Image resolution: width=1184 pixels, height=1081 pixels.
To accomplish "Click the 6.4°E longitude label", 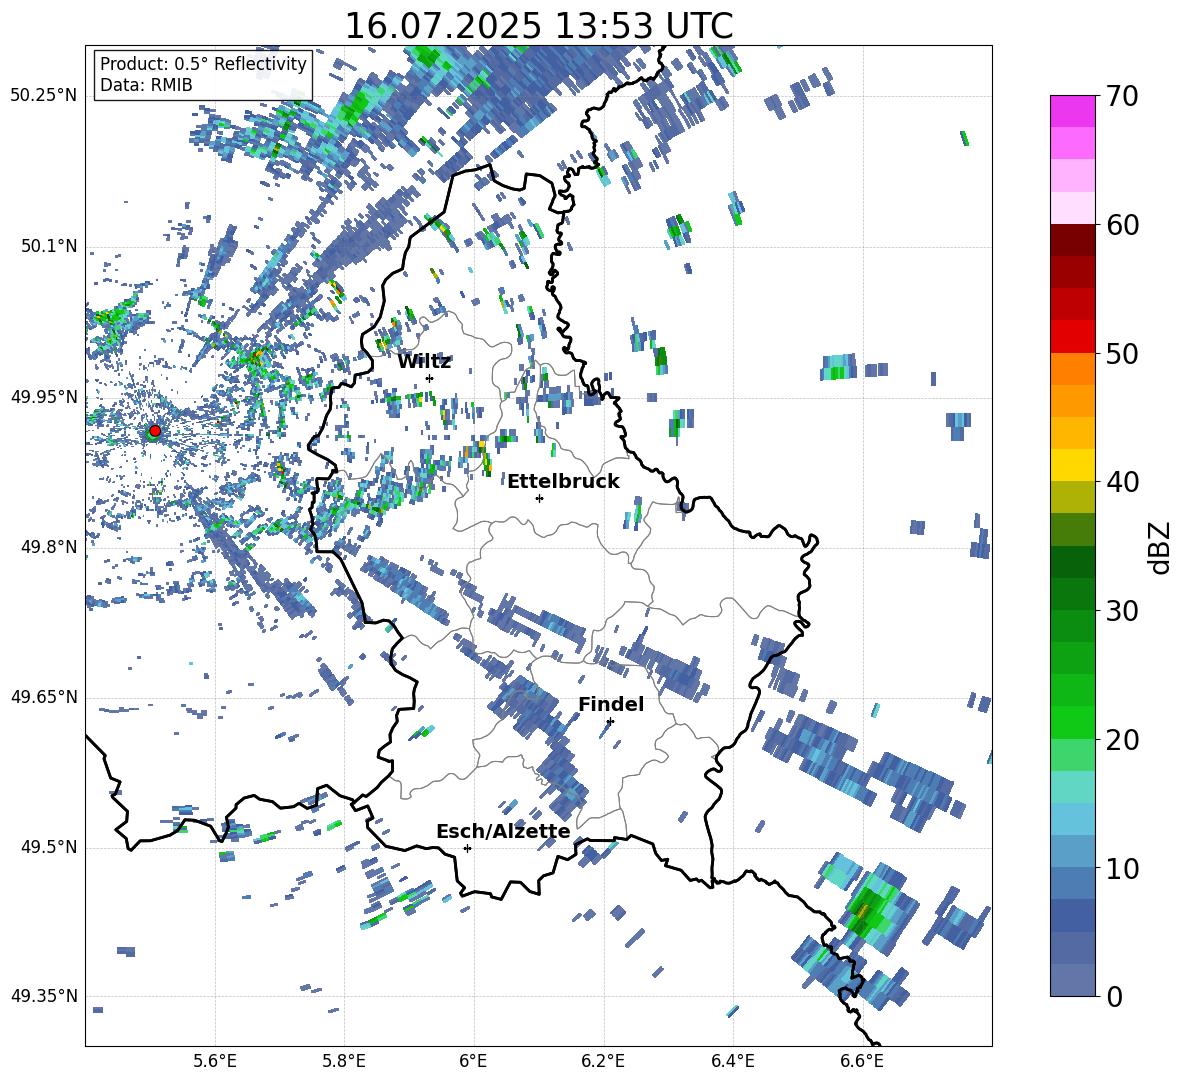I will click(x=732, y=1061).
